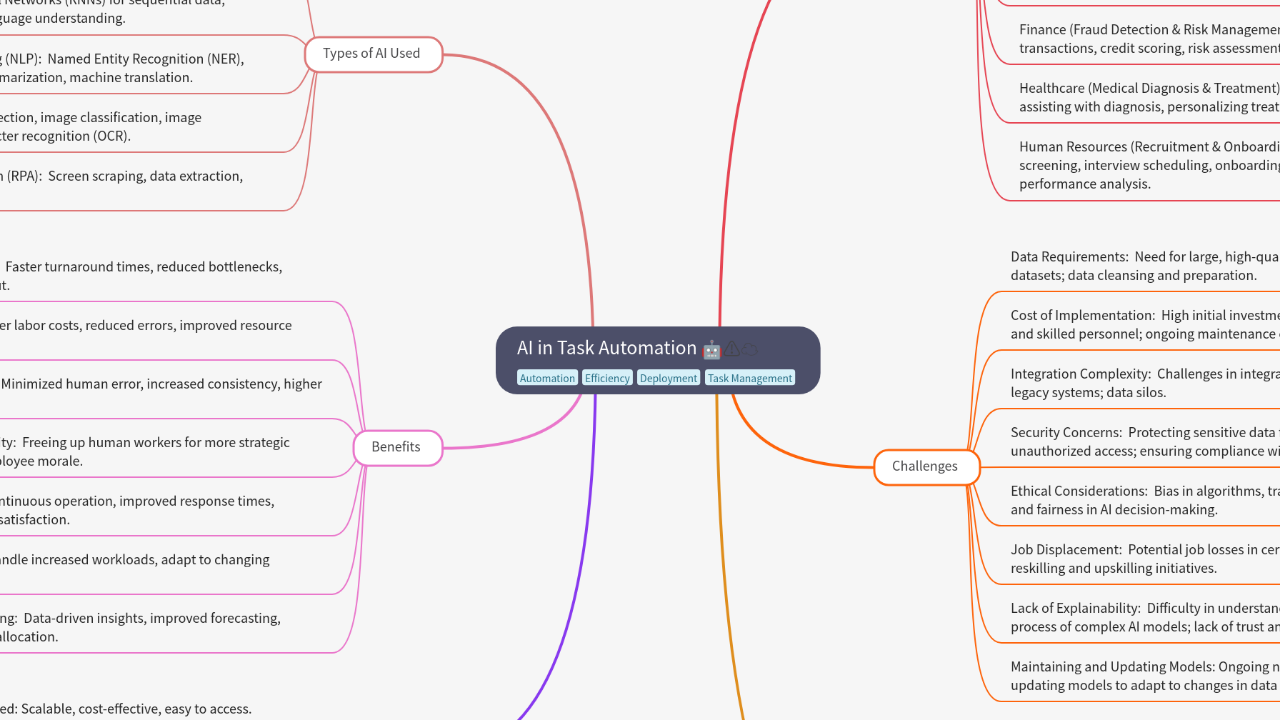This screenshot has width=1280, height=720.
Task: Select the Networks for sequential data leaf
Action: [x=113, y=10]
